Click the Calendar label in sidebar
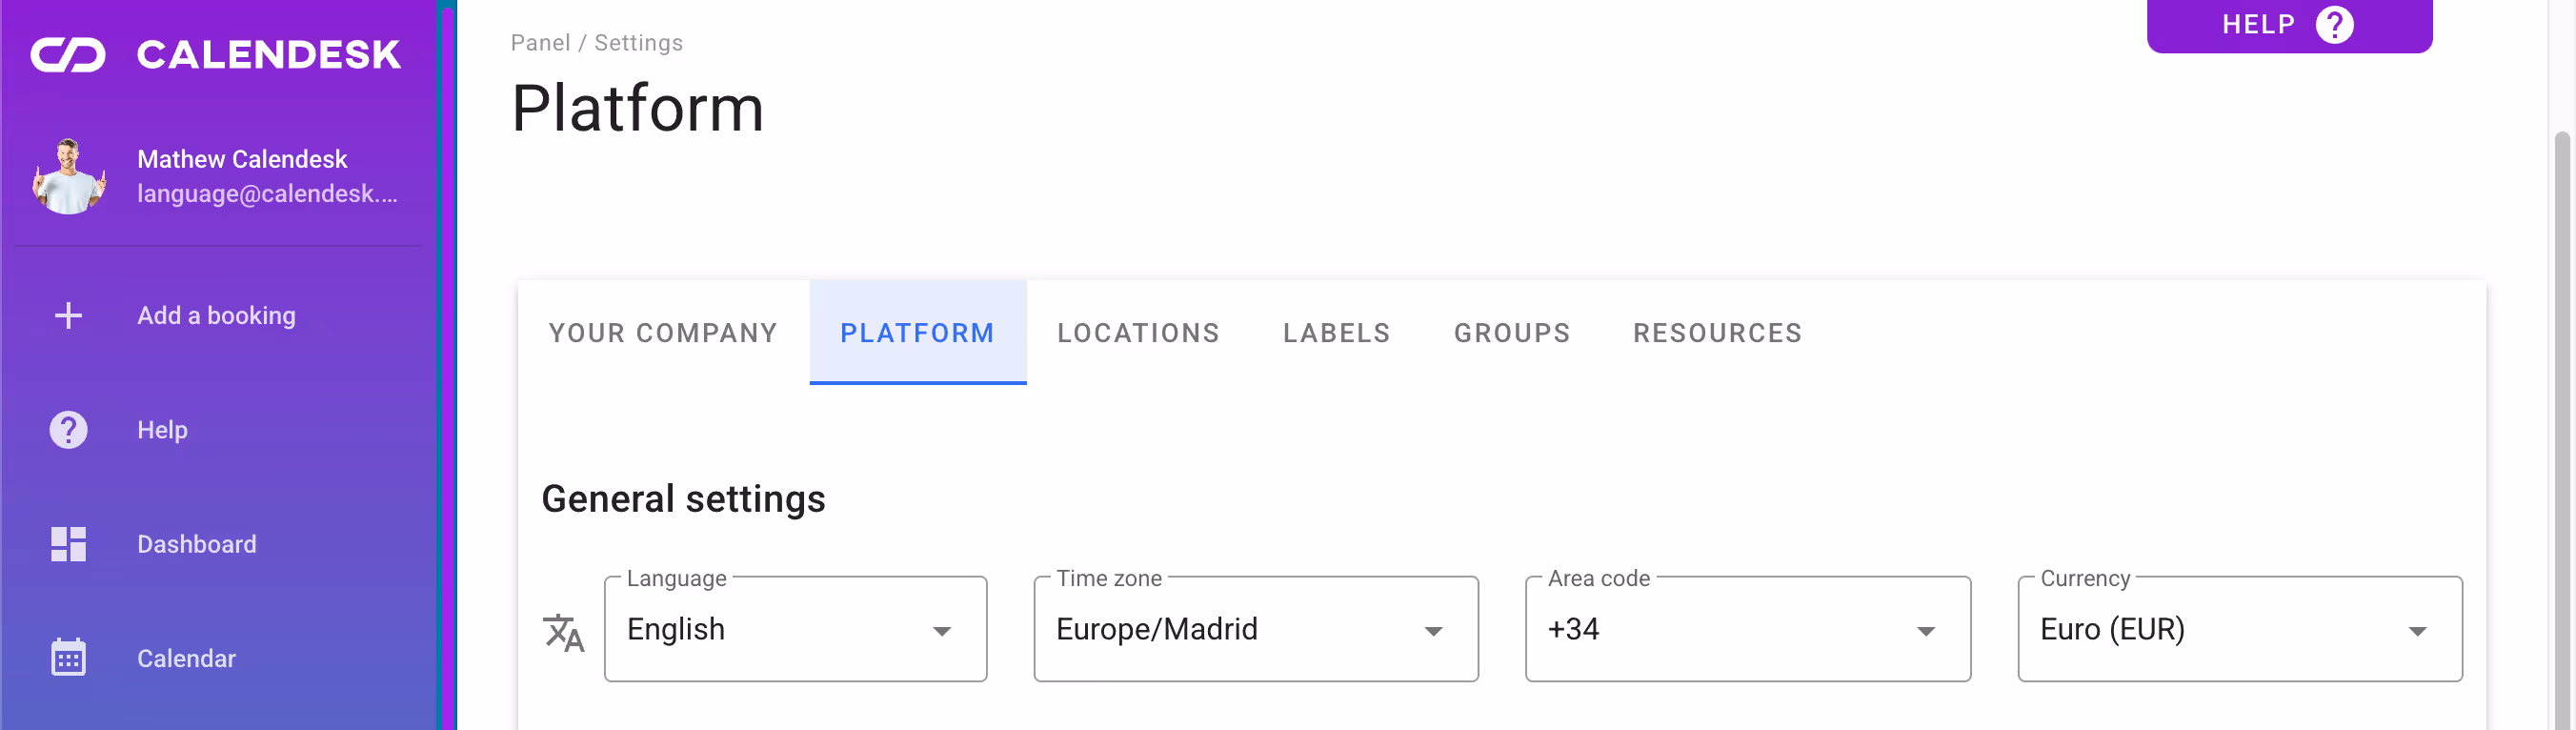2576x730 pixels. [x=186, y=658]
